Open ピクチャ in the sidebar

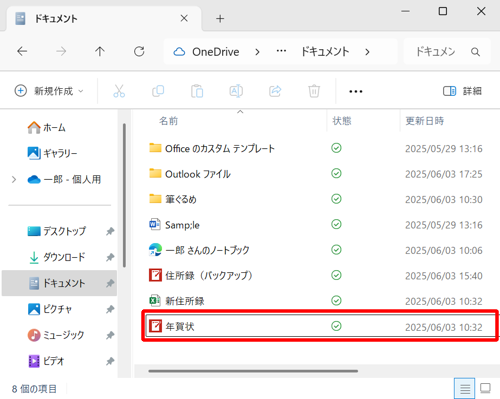coord(49,309)
